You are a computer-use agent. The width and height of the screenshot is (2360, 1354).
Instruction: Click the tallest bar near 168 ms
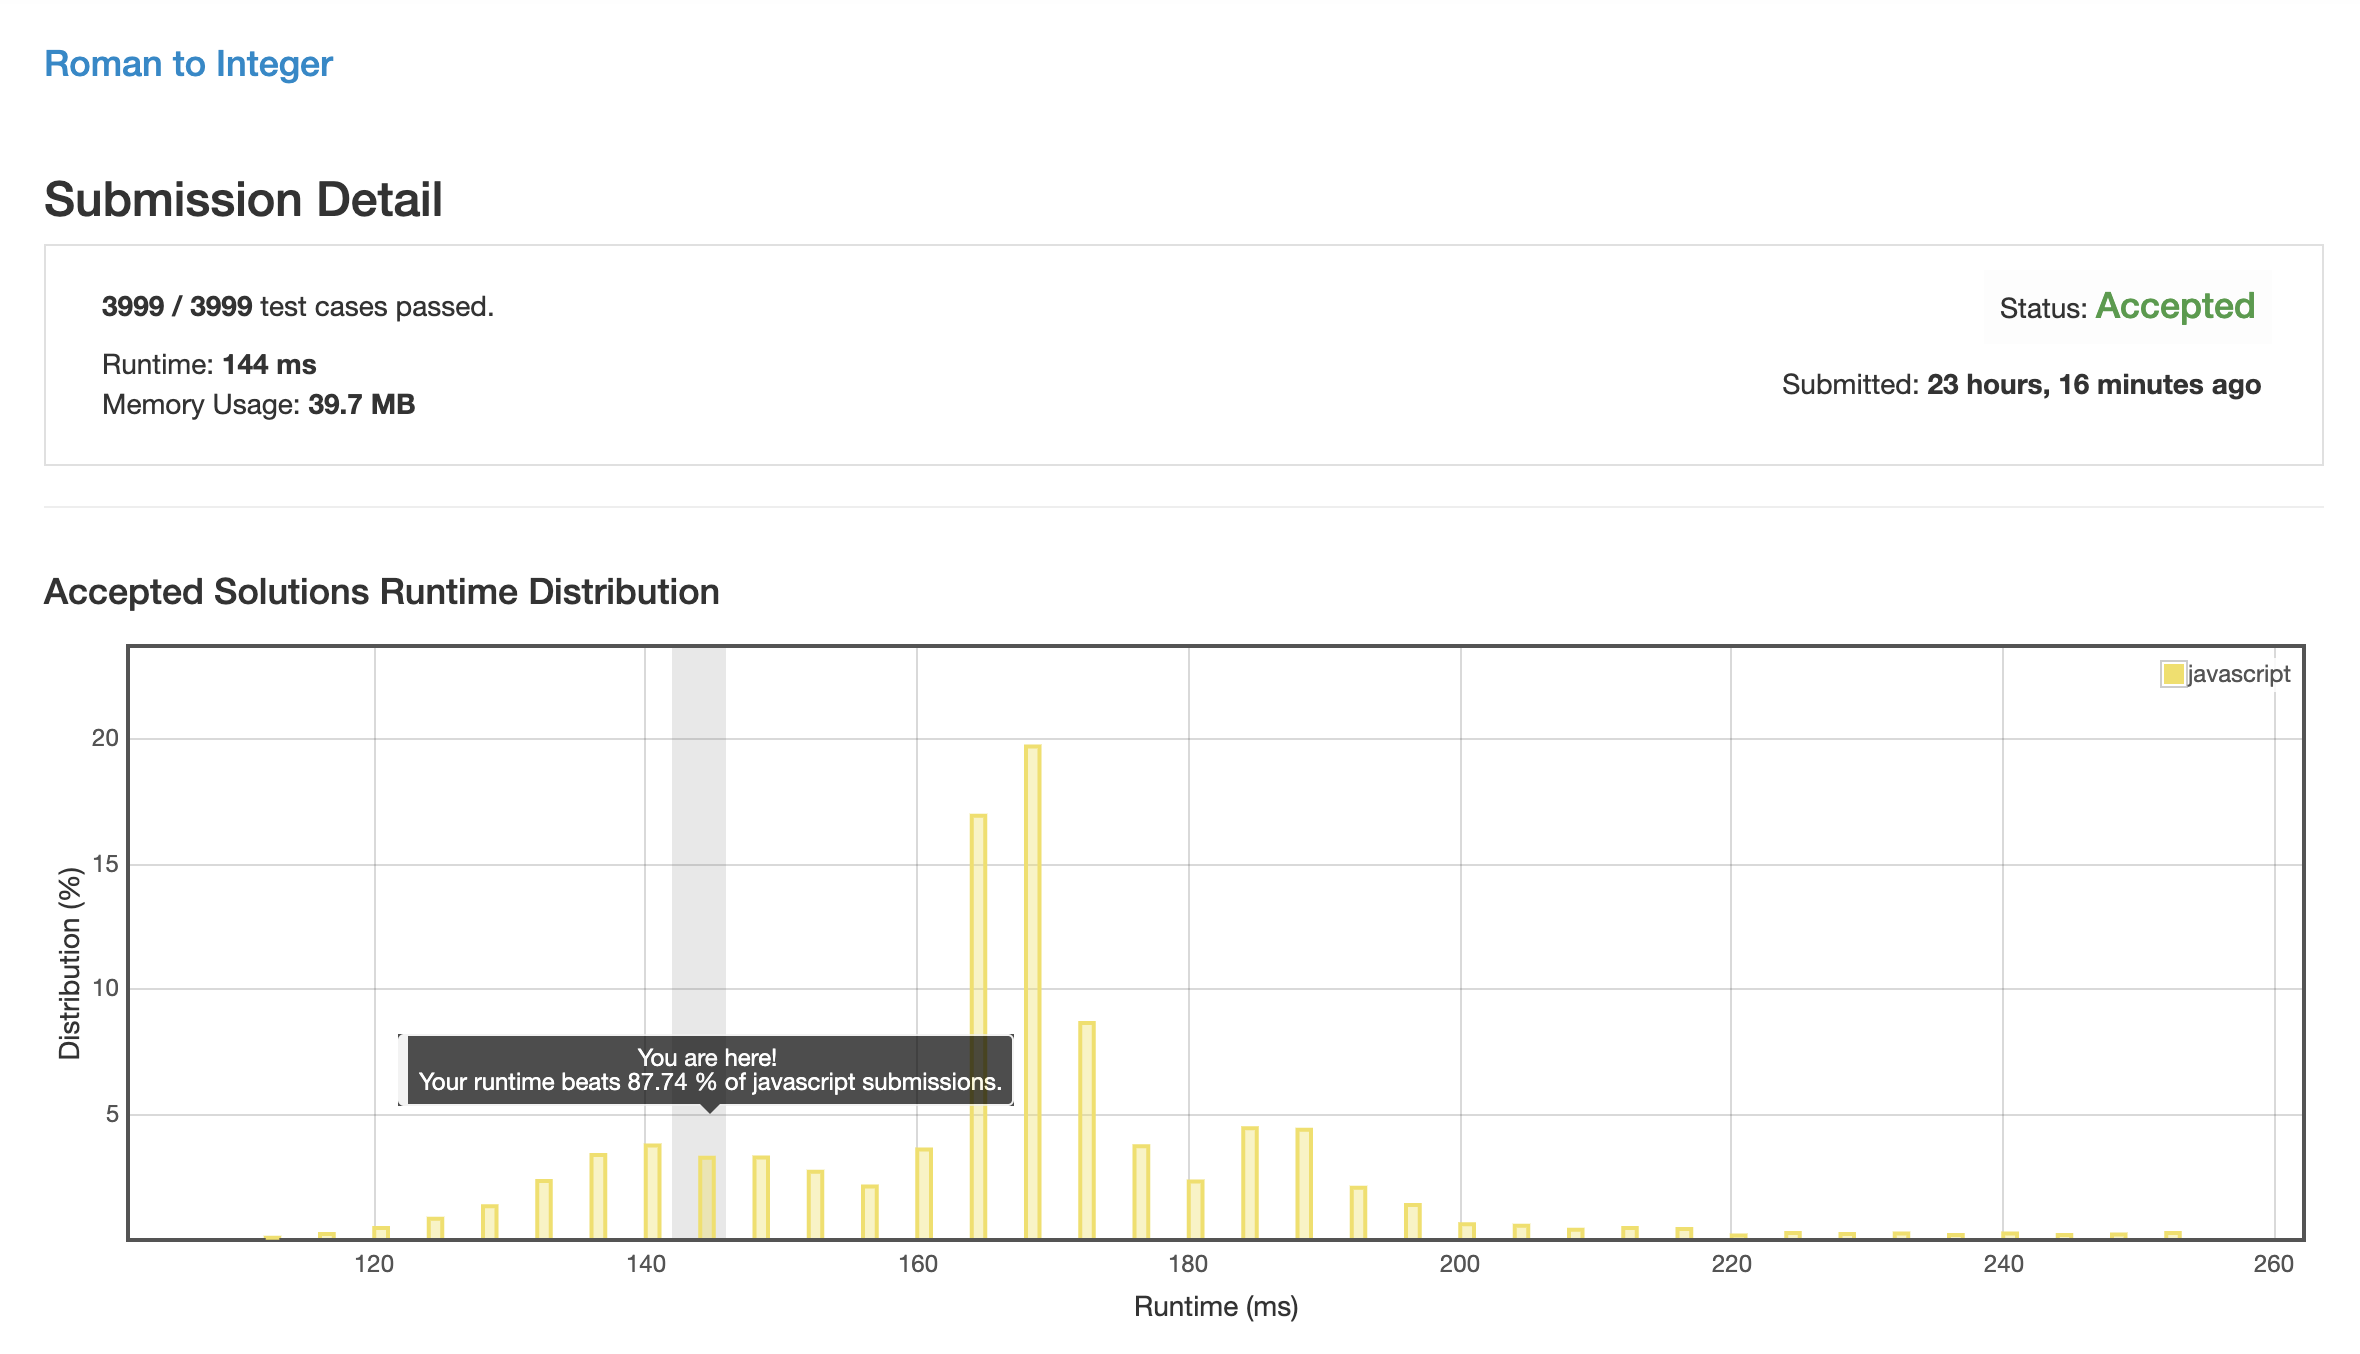click(x=1033, y=992)
